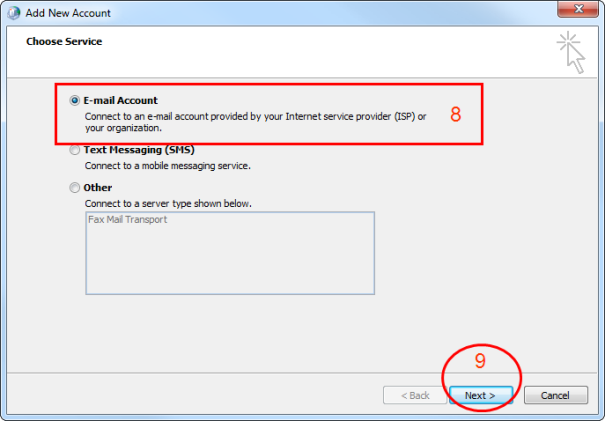
Task: Click the cursor sparkle graphic in the header
Action: 572,51
